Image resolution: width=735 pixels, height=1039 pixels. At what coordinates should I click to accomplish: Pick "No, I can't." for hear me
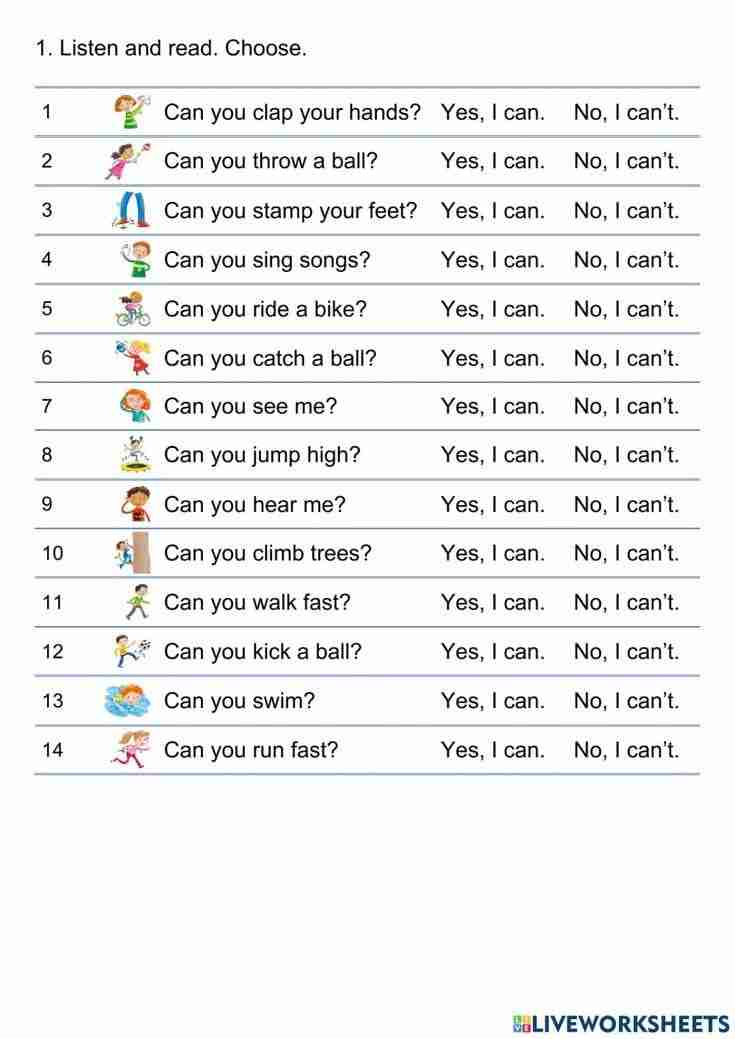pos(626,504)
